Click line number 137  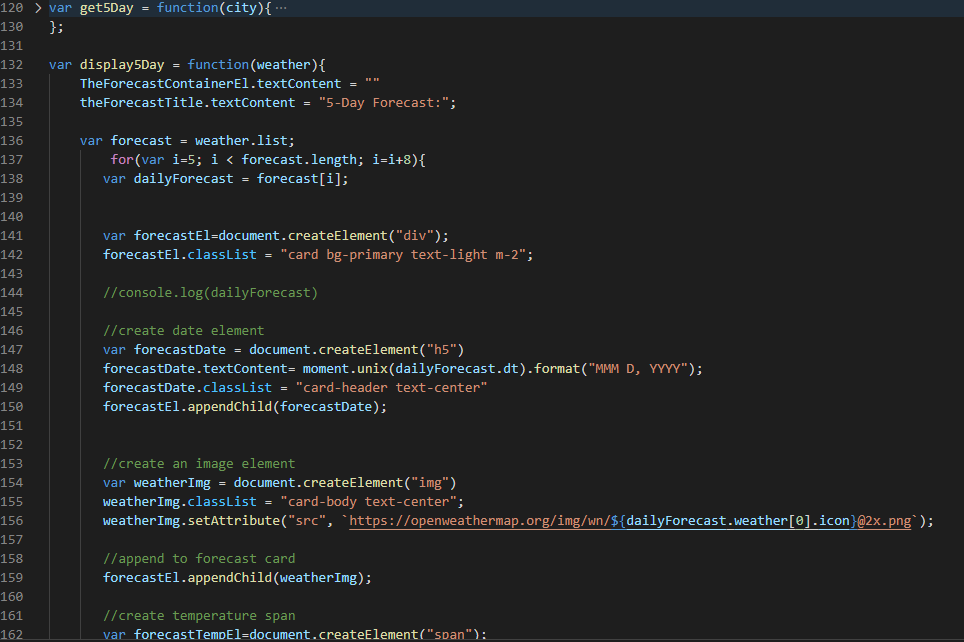[x=12, y=160]
